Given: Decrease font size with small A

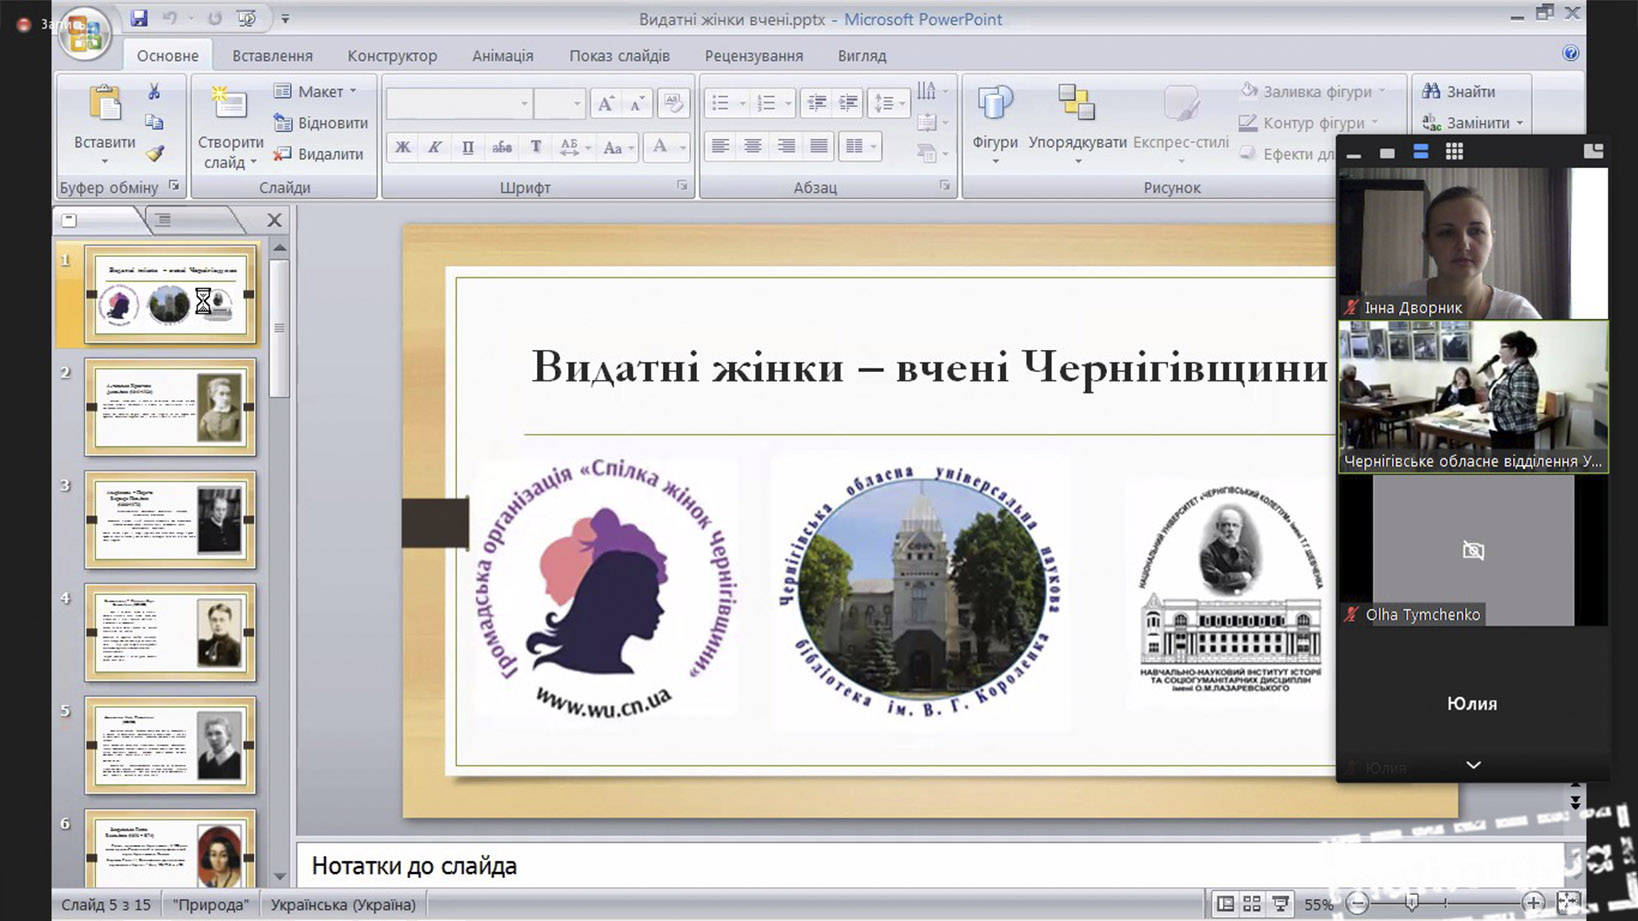Looking at the screenshot, I should 637,103.
